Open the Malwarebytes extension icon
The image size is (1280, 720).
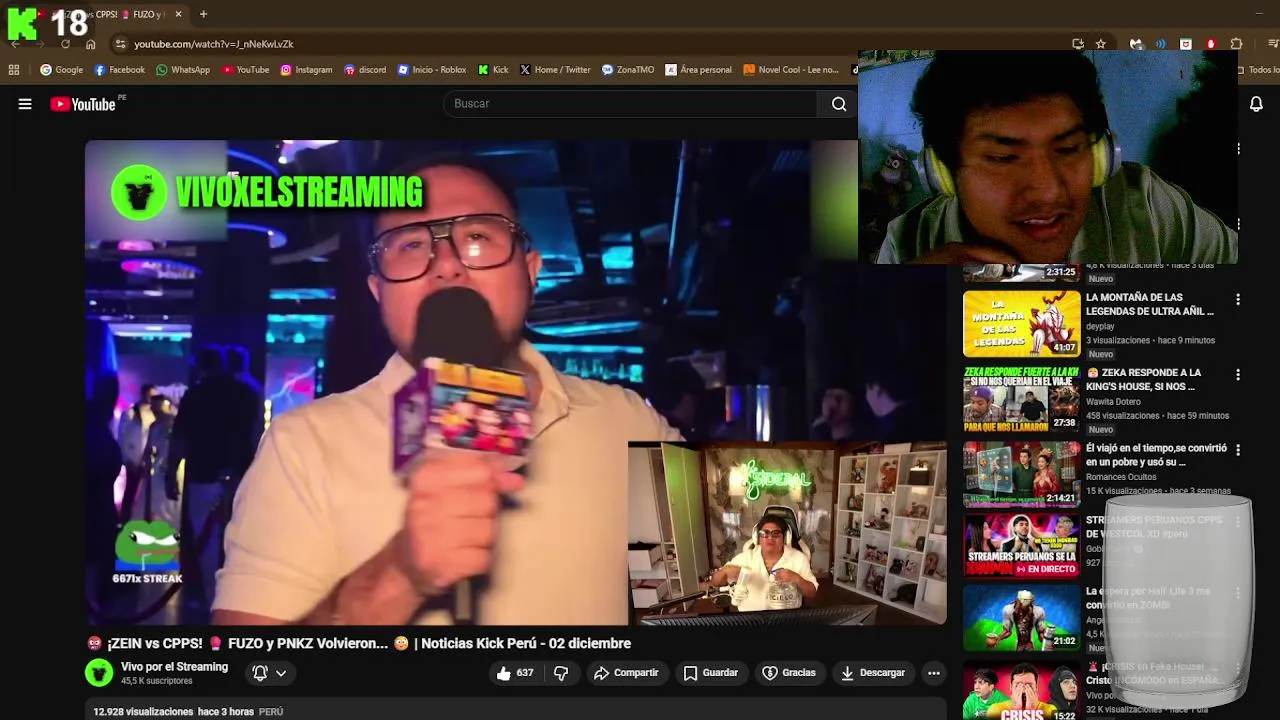tap(1136, 44)
